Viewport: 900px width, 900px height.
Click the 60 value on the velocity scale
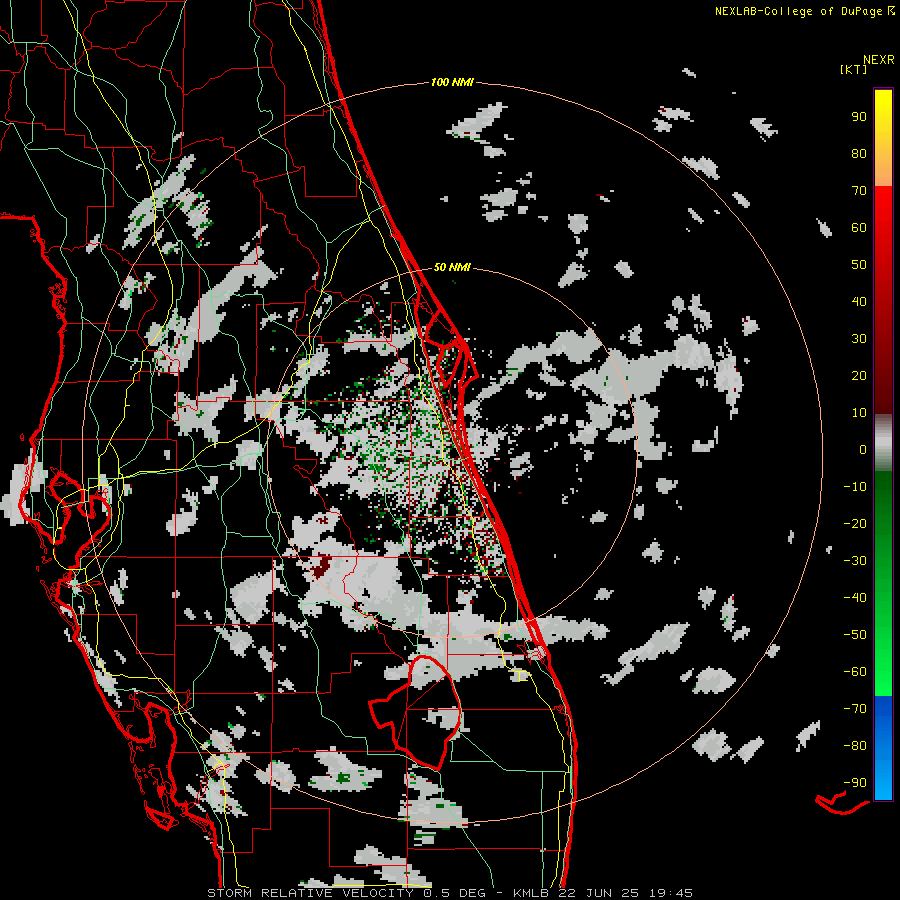859,228
